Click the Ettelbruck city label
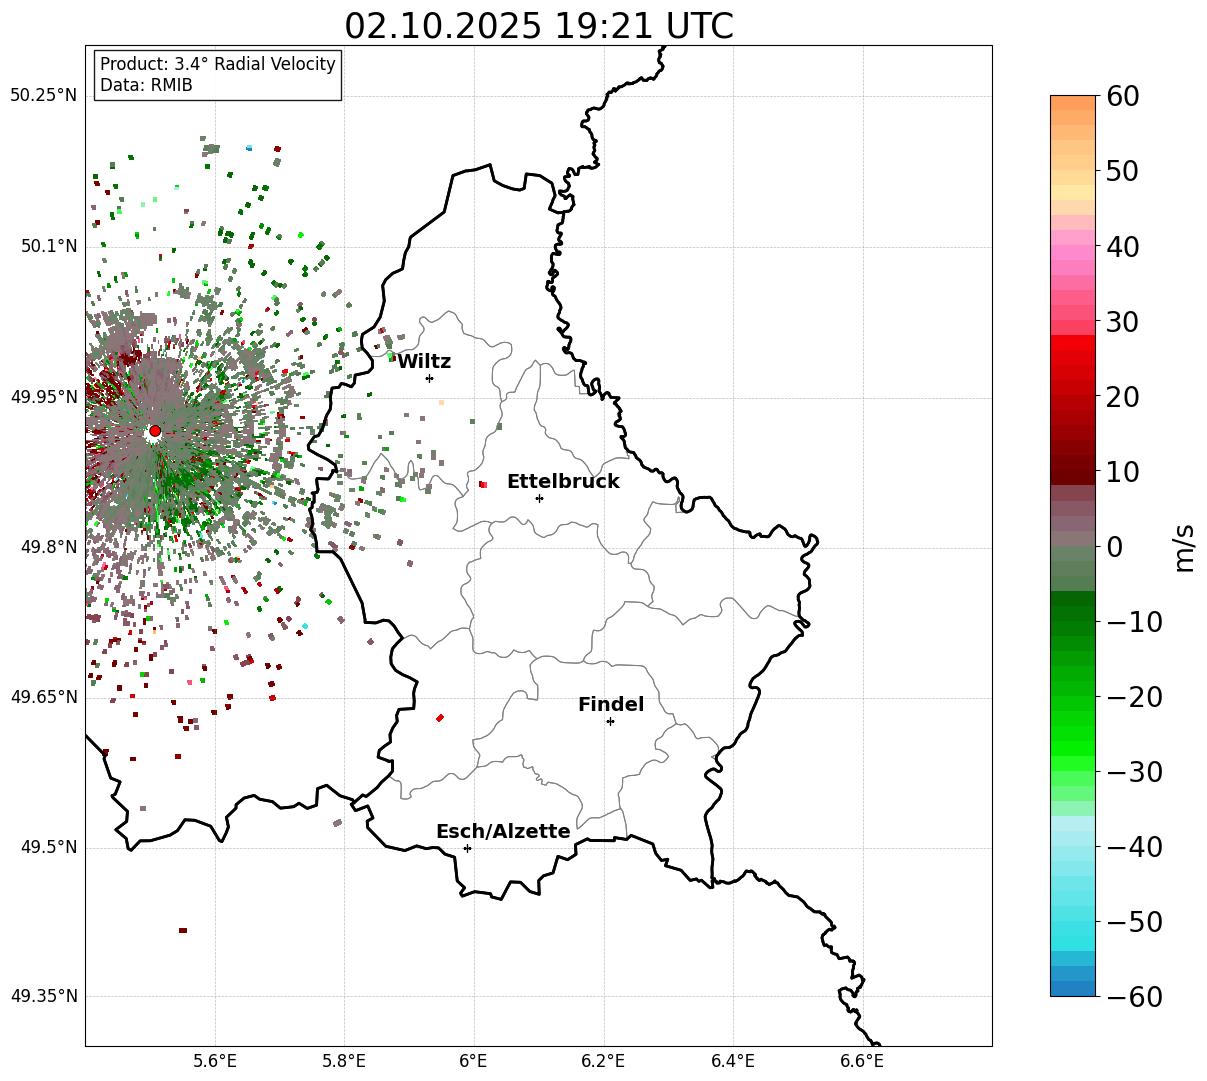1207x1081 pixels. pyautogui.click(x=563, y=482)
